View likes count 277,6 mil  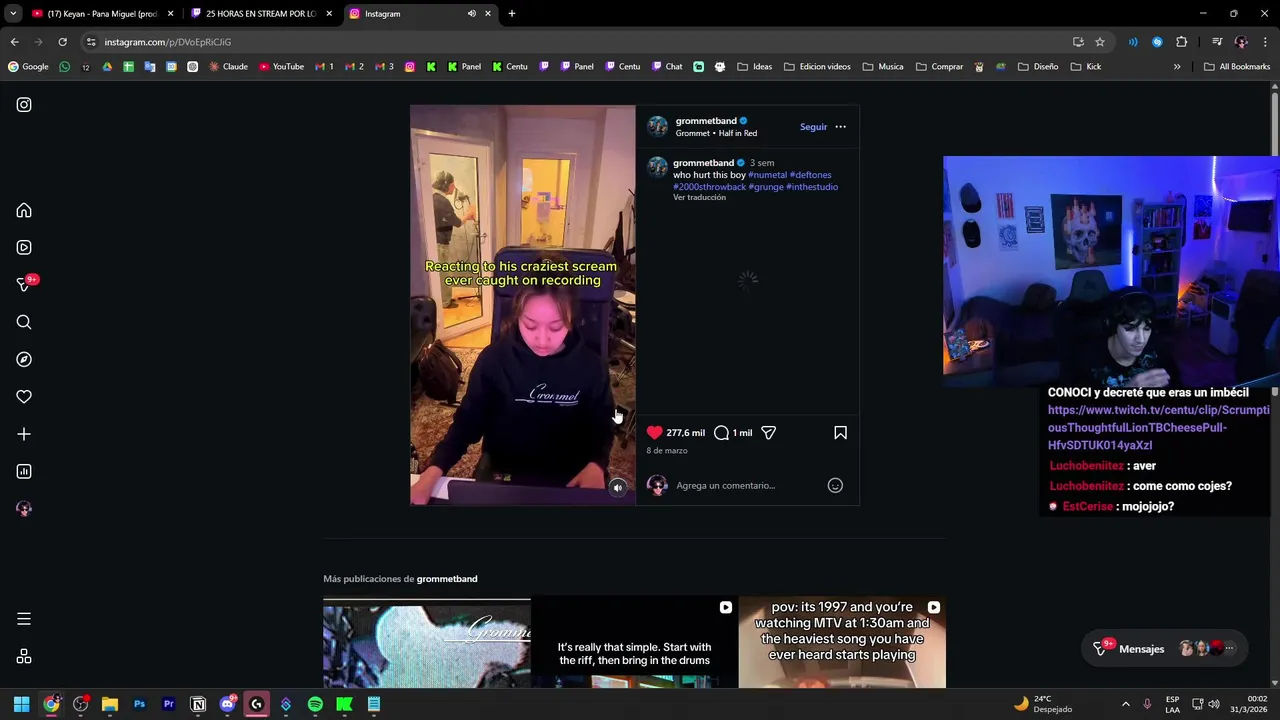click(x=686, y=433)
